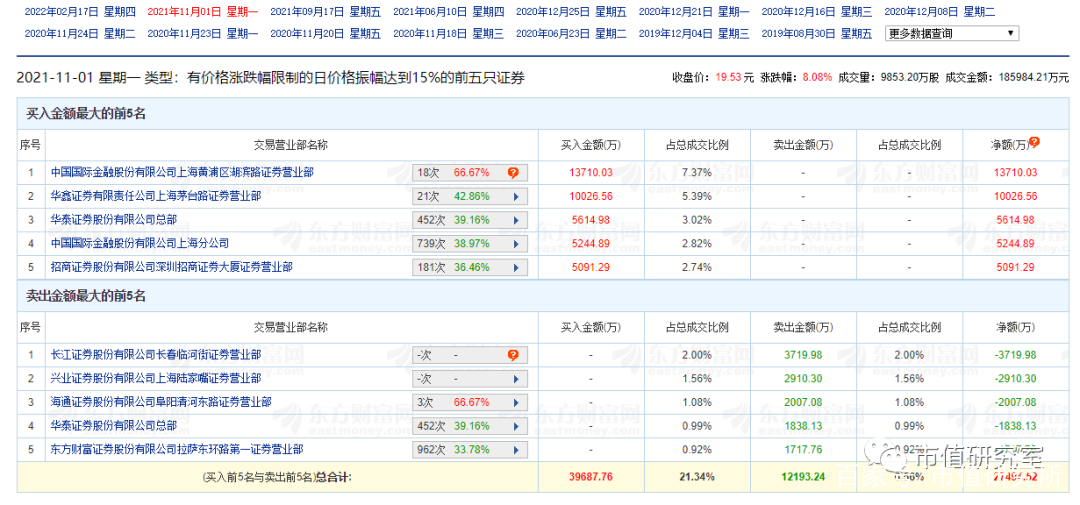Click sell amount 2007.08
Screen dimensions: 1080x505
(x=803, y=402)
